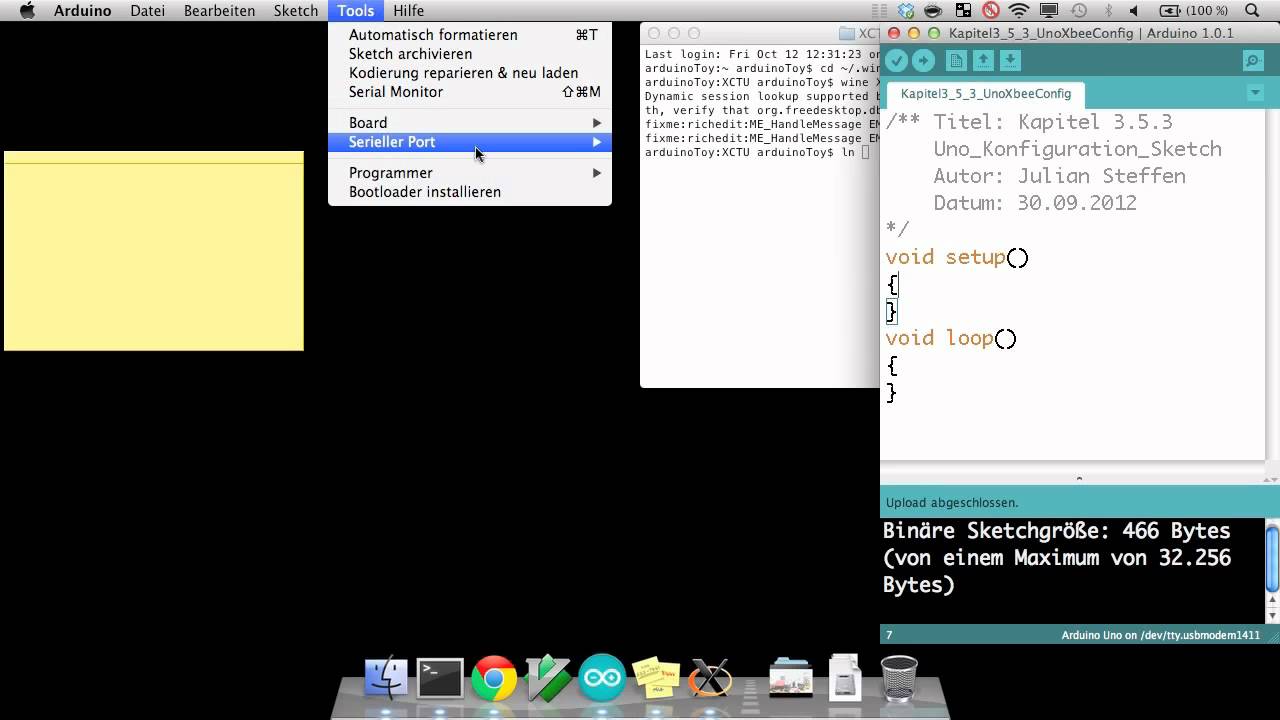Open the Bearbeiten menu

click(x=219, y=10)
